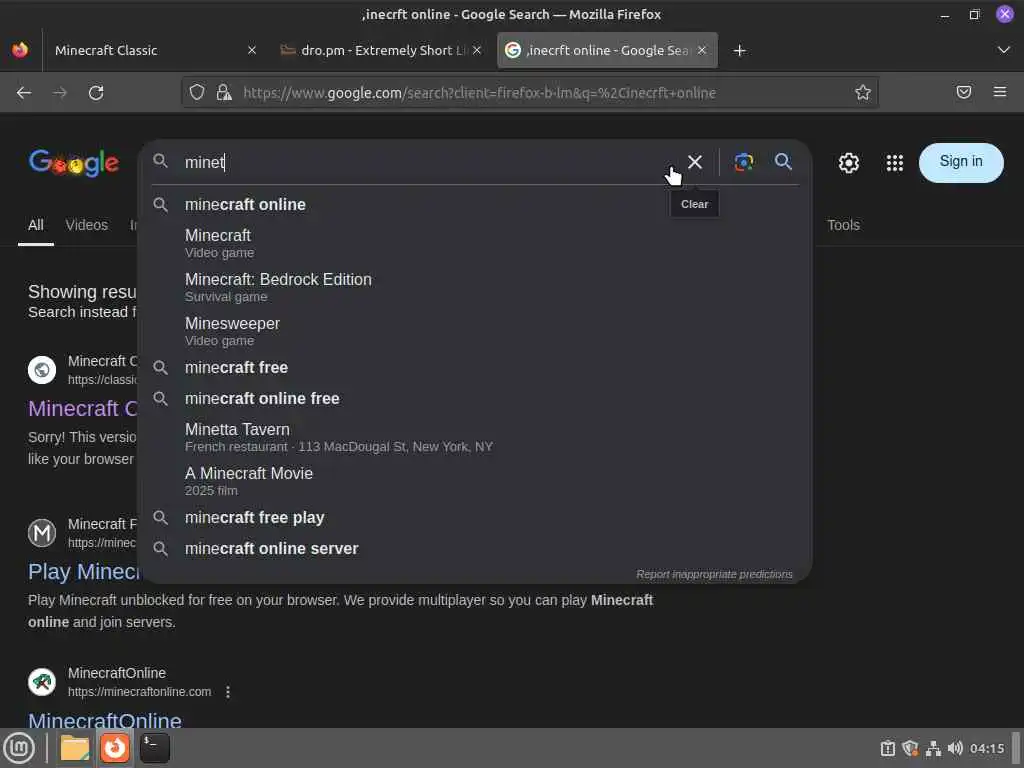This screenshot has height=768, width=1024.
Task: Click Firefox icon in taskbar
Action: [115, 748]
